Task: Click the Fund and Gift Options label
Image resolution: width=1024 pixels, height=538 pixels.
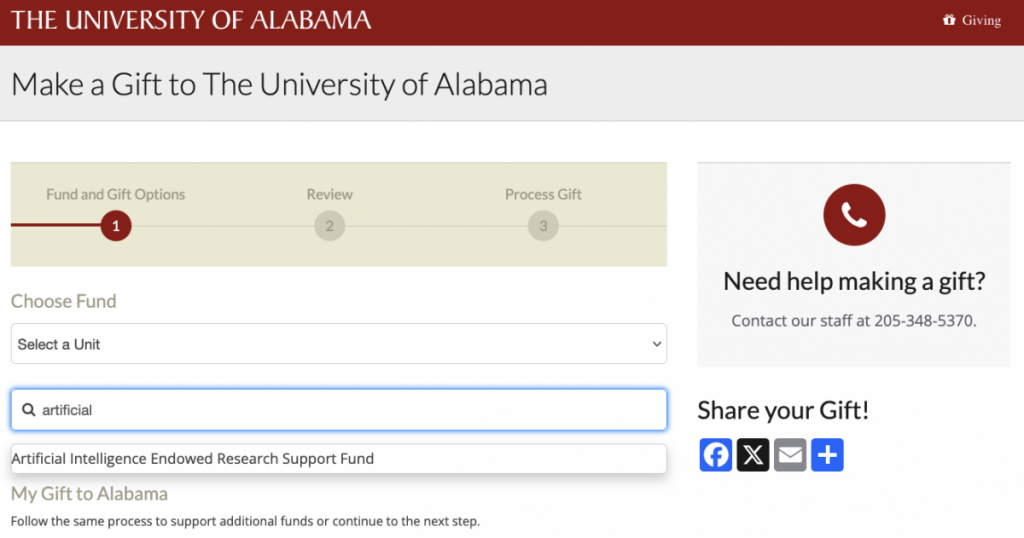Action: click(116, 195)
